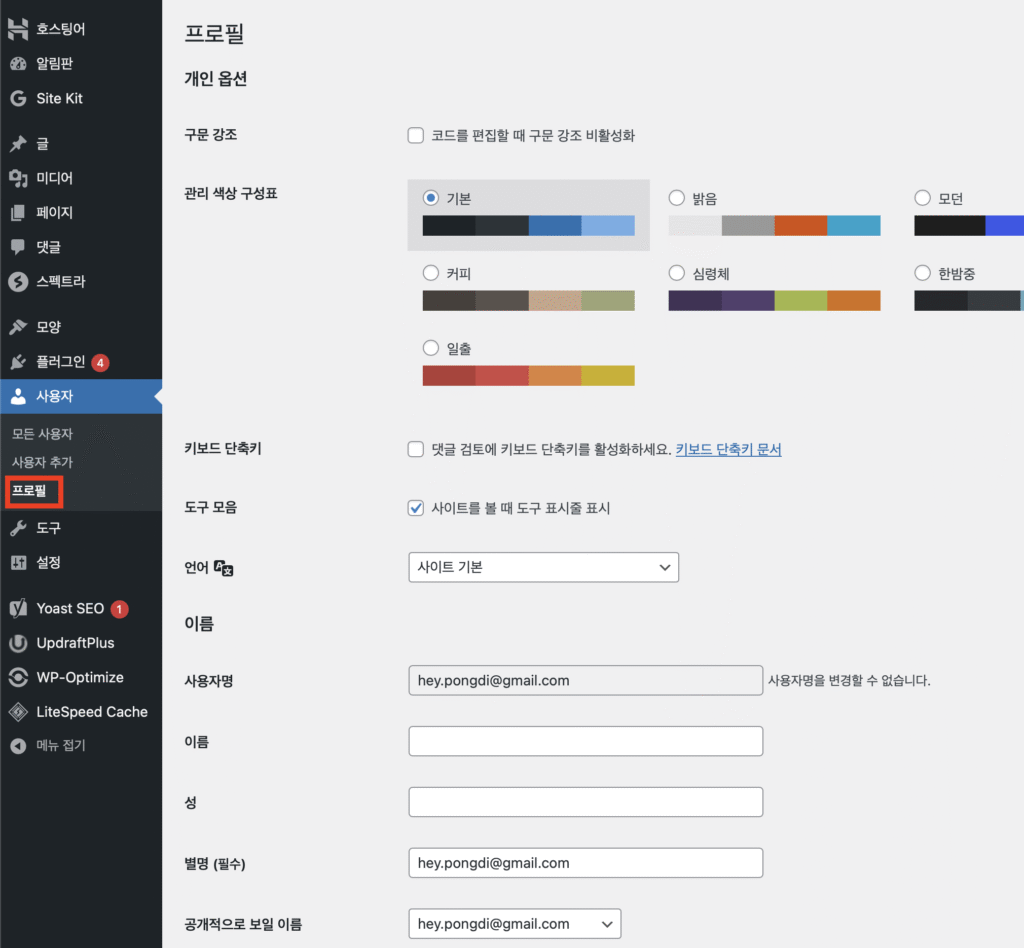Pick the 일출 color palette swatch
Viewport: 1024px width, 948px height.
[x=528, y=376]
